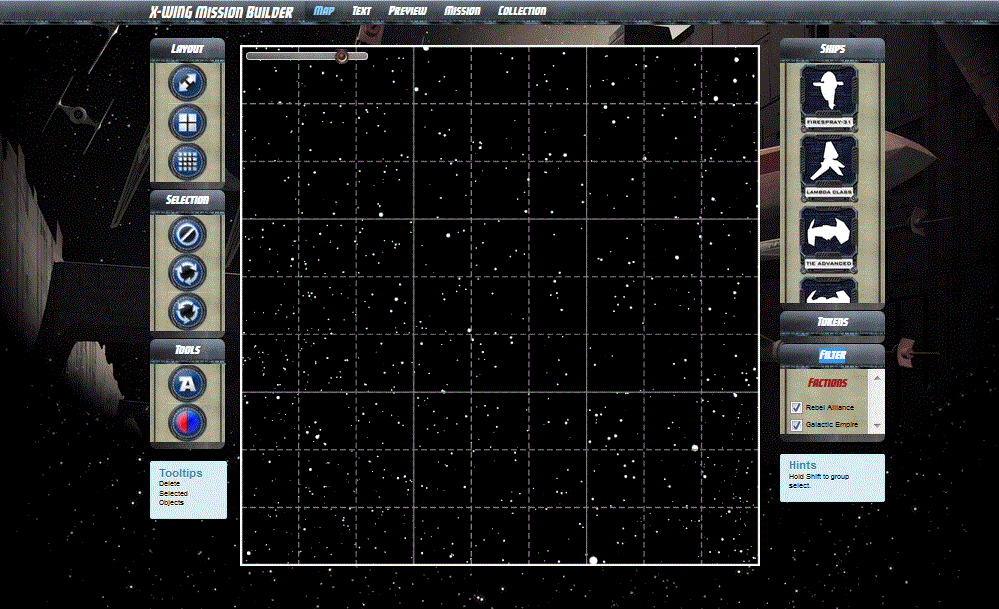The image size is (999, 609).
Task: Click the upper rotate-selection circular arrows icon
Action: click(187, 273)
